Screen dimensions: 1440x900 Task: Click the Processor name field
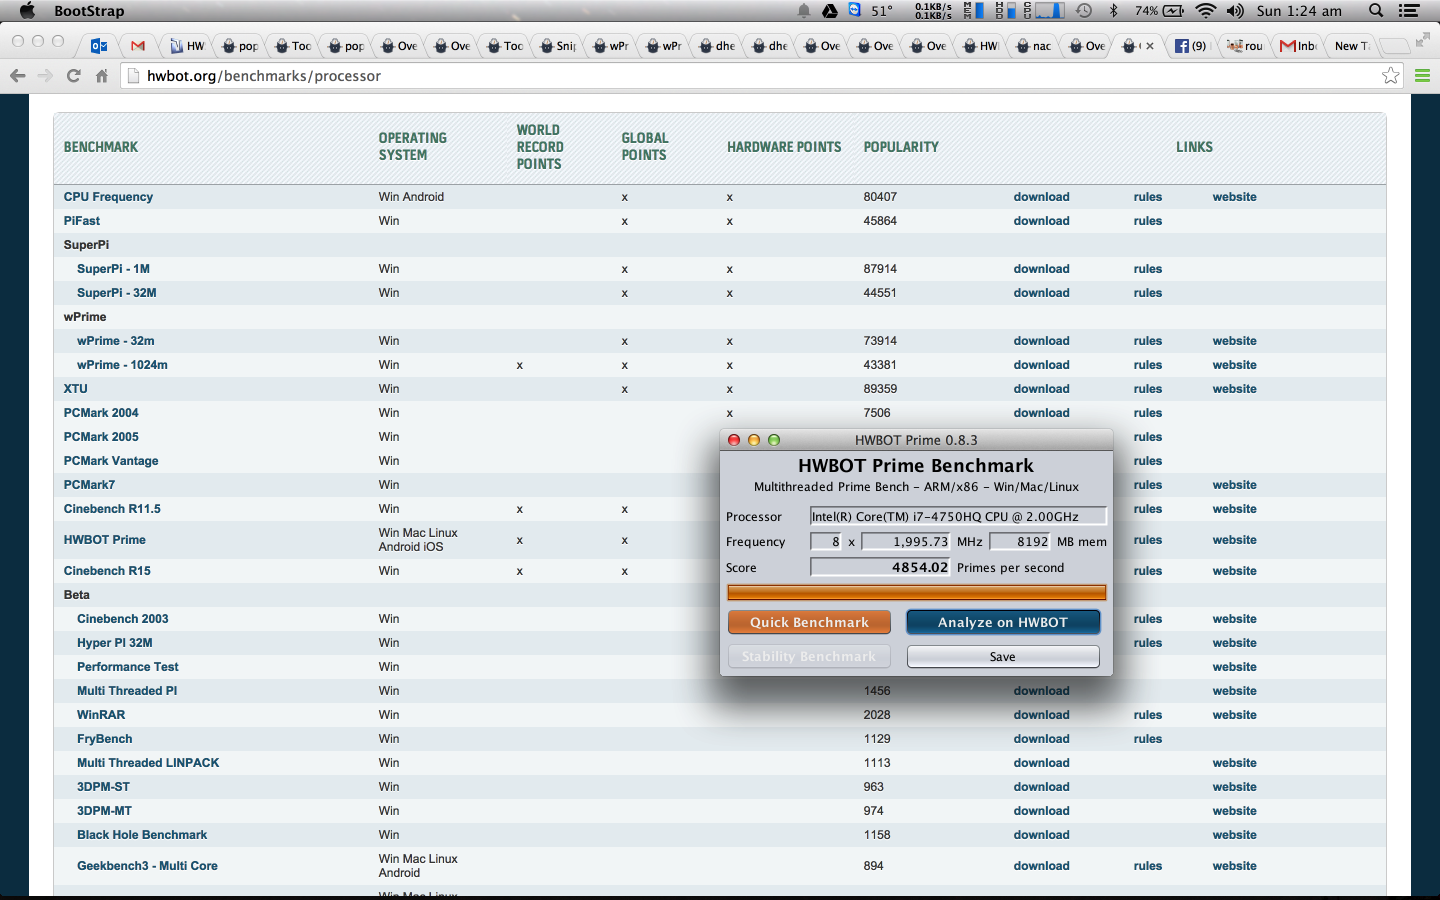pos(958,516)
